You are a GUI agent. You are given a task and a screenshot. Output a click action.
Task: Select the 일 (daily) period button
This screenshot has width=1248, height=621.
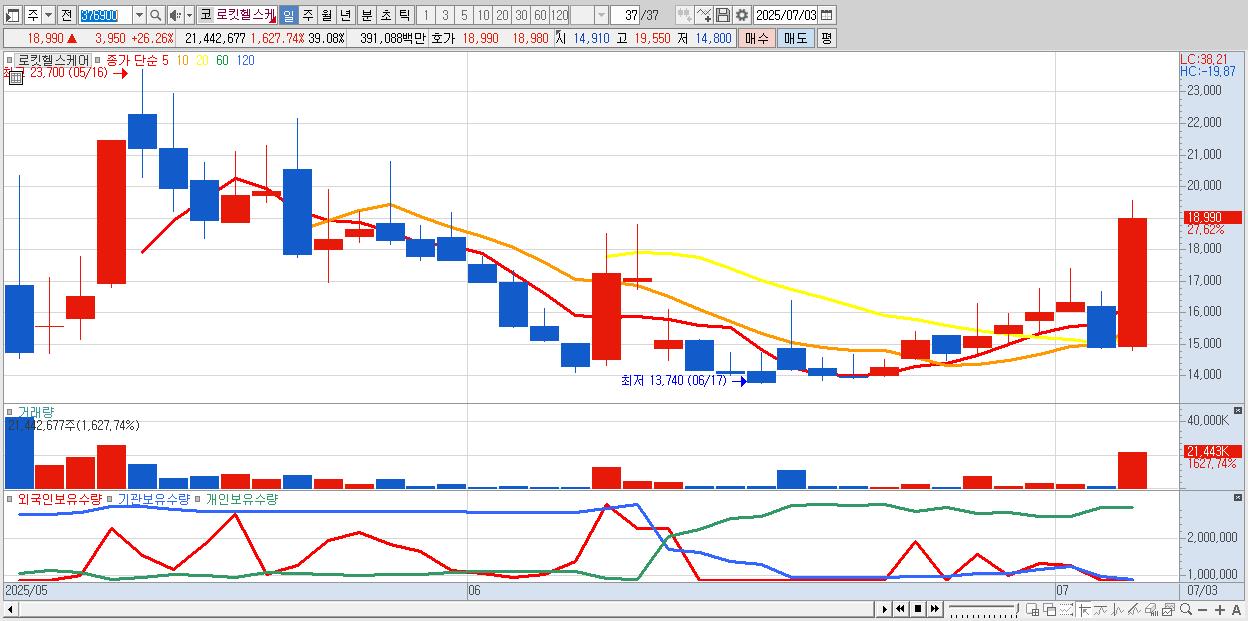(288, 15)
